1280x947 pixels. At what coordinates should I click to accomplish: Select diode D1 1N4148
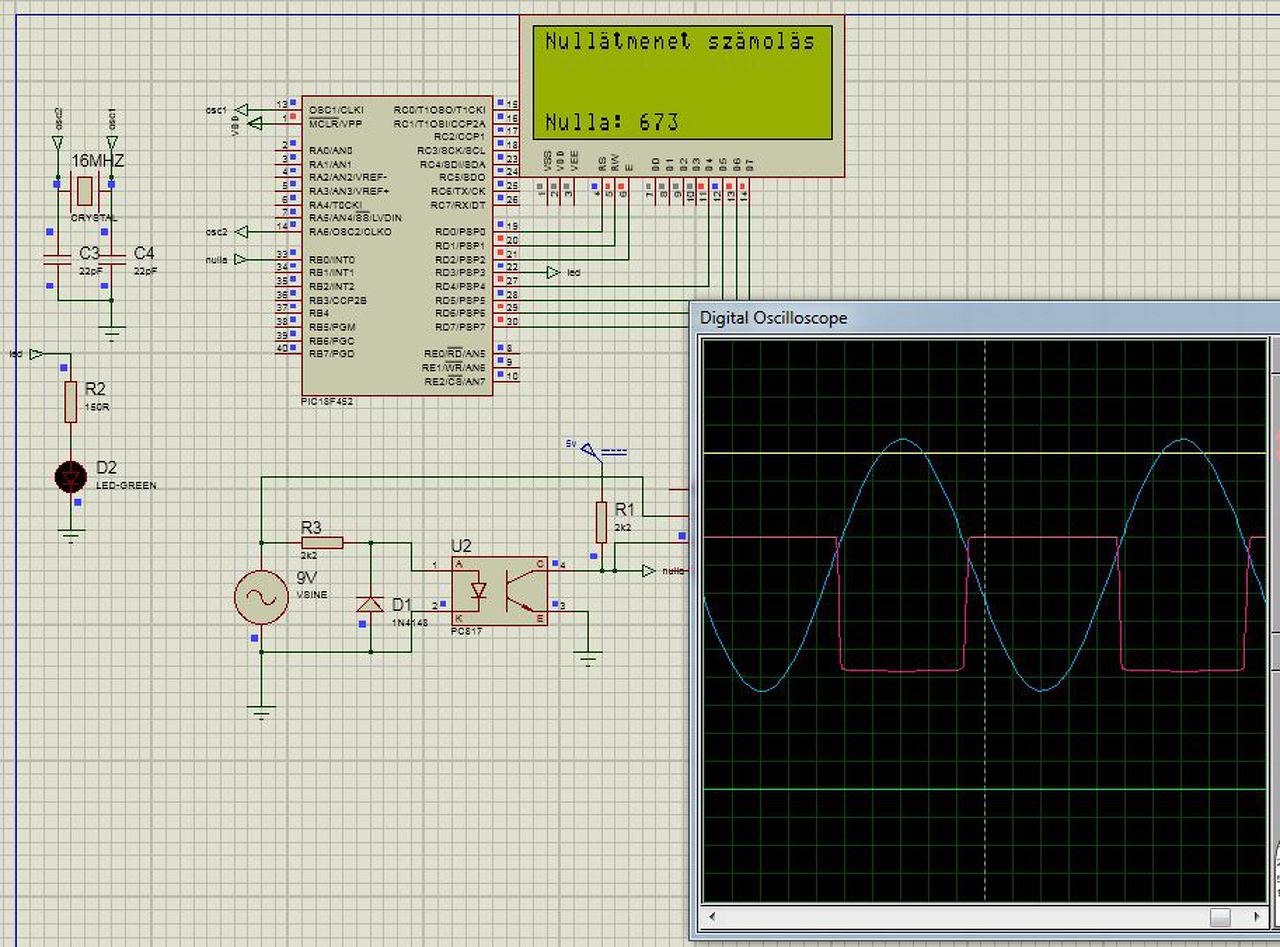click(x=370, y=604)
